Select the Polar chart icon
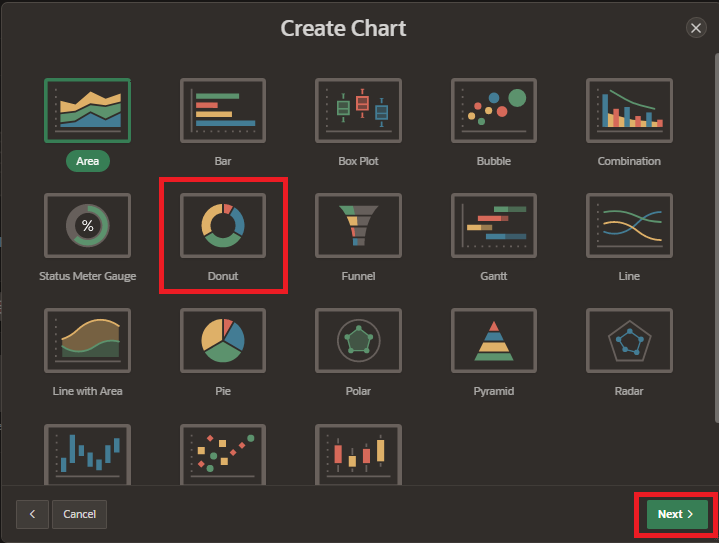The height and width of the screenshot is (543, 719). [x=358, y=341]
